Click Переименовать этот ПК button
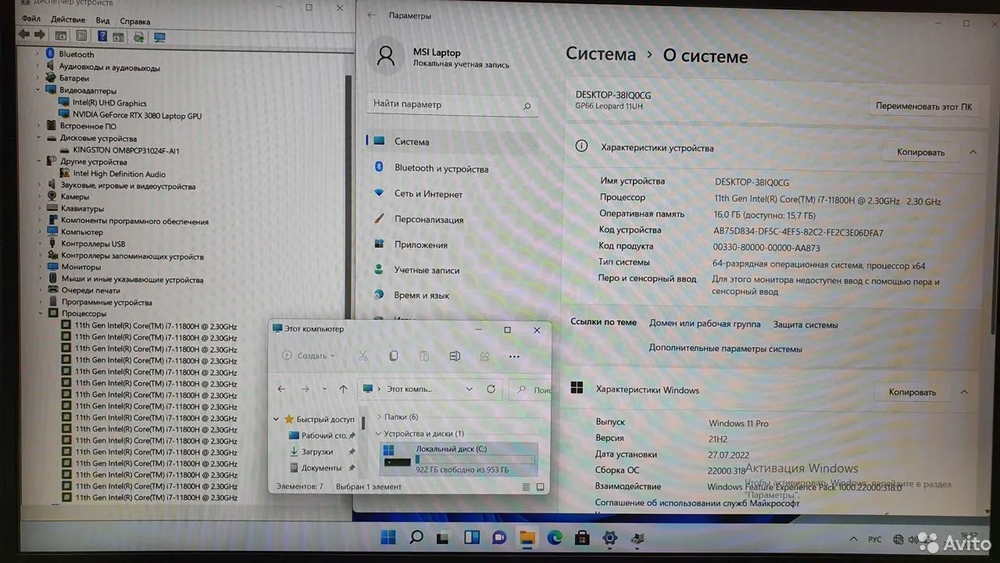Viewport: 1000px width, 563px height. (x=923, y=106)
